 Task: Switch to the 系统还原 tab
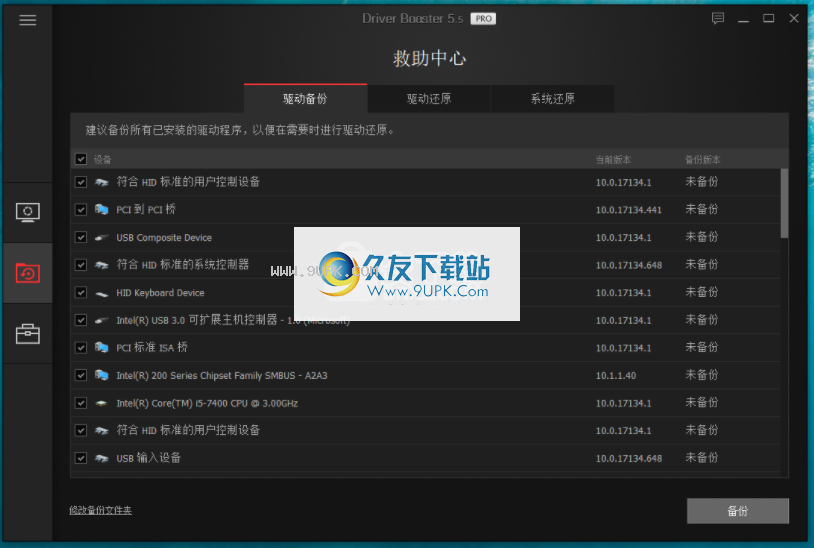tap(552, 99)
